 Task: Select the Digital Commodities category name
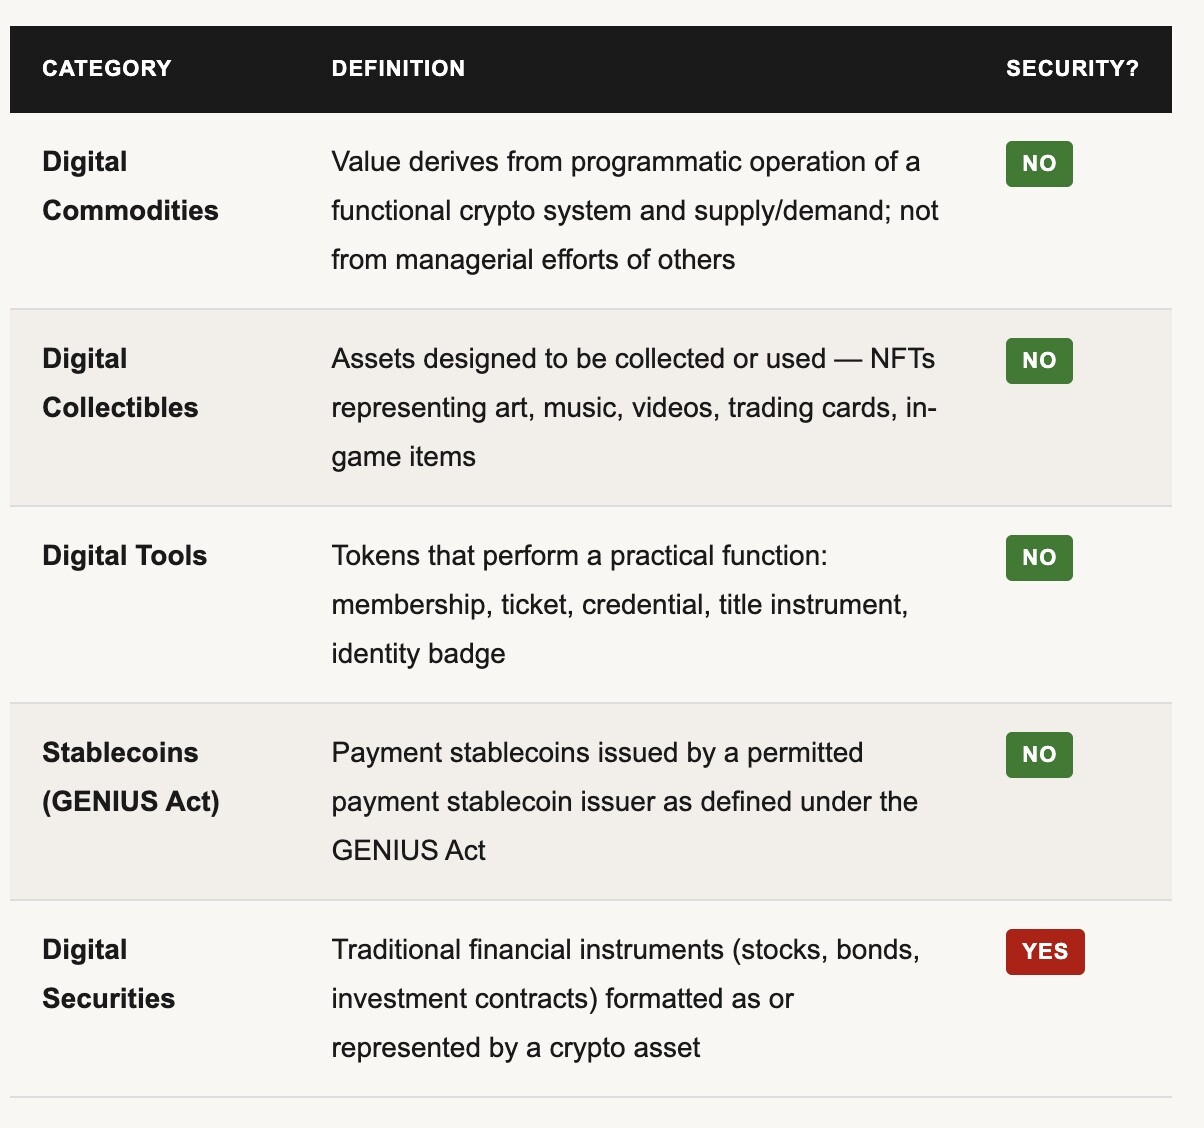pyautogui.click(x=130, y=186)
